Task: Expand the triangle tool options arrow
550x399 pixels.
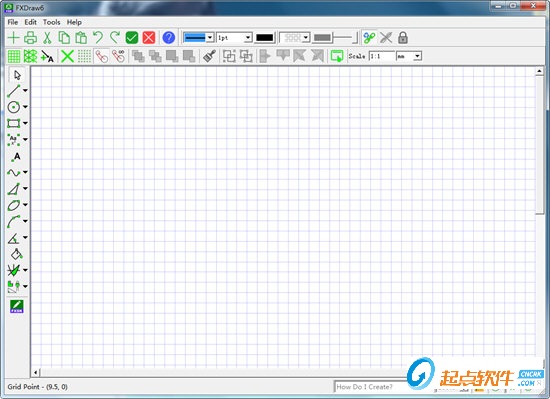Action: 25,189
